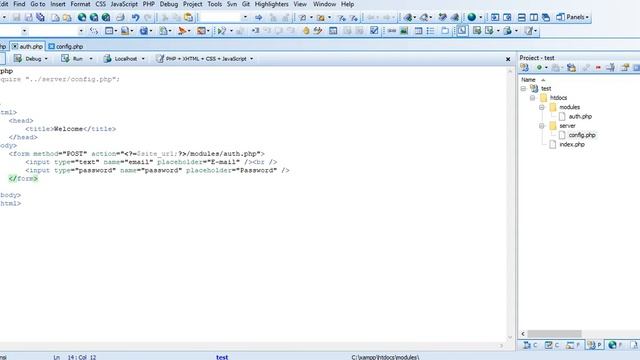Screen dimensions: 640x360
Task: Open the Find menu
Action: tap(19, 4)
